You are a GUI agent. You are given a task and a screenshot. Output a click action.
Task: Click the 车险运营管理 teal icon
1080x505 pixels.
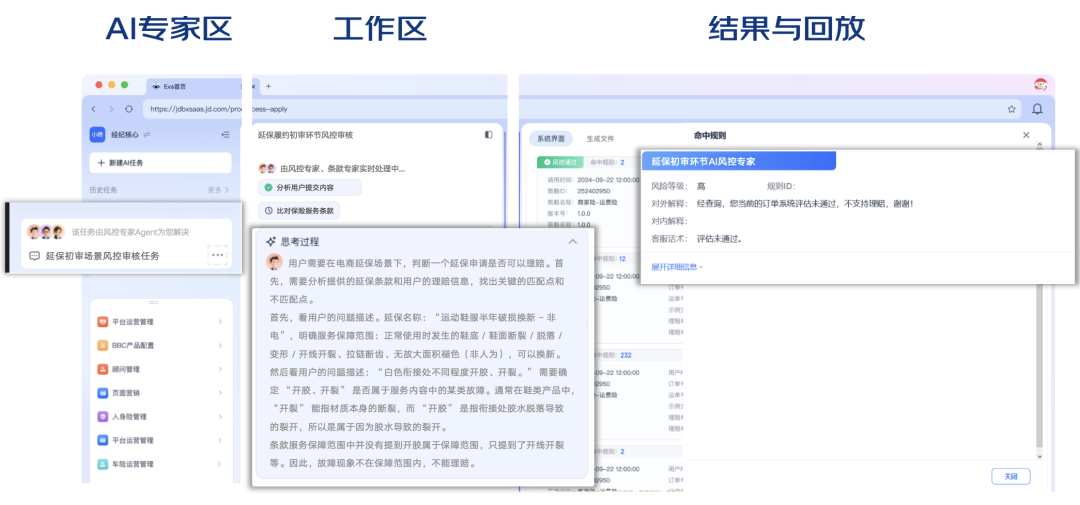pyautogui.click(x=102, y=464)
